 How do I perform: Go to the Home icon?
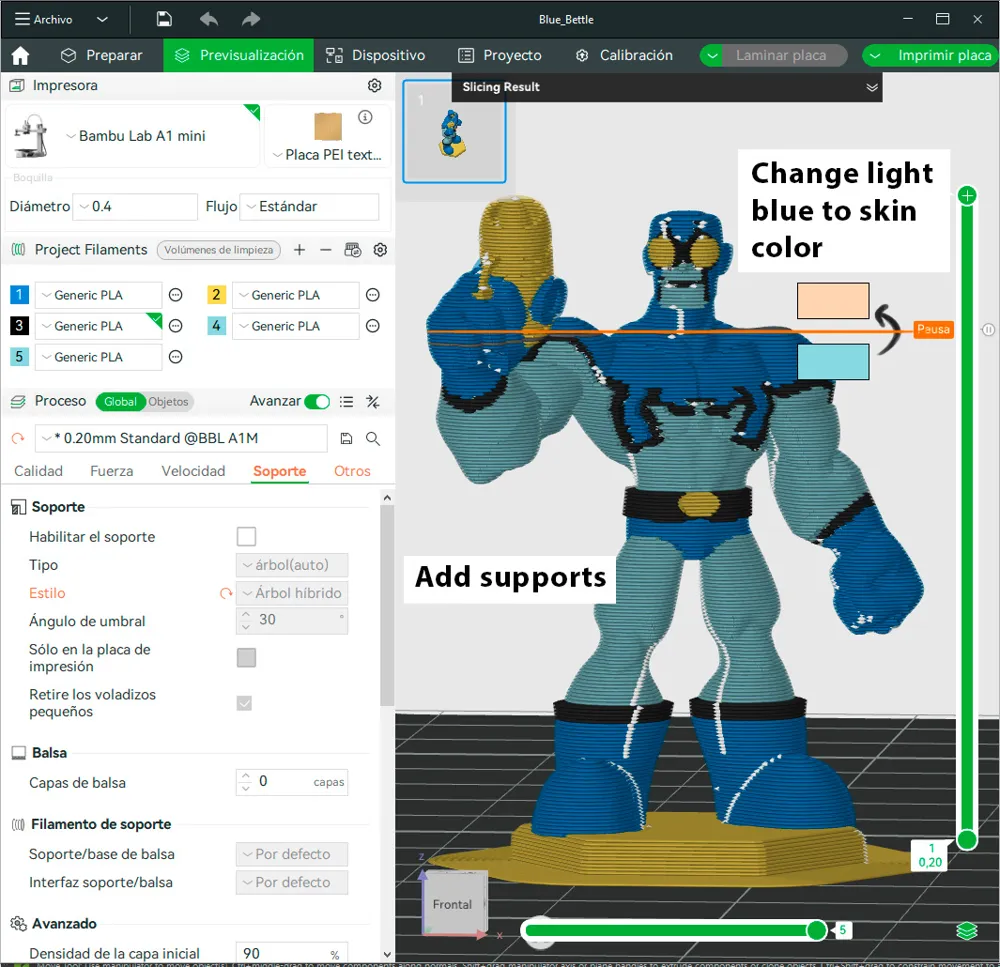tap(20, 55)
